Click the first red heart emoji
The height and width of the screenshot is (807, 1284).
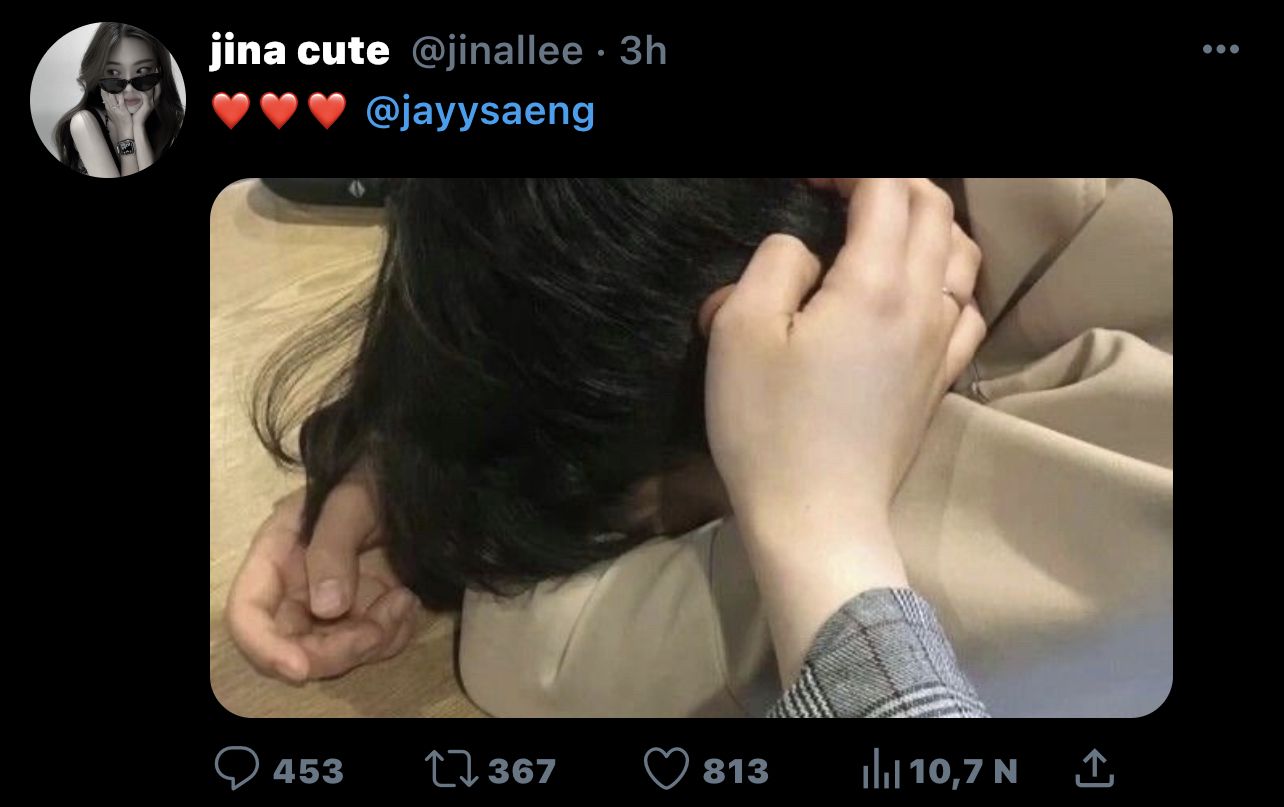[230, 111]
